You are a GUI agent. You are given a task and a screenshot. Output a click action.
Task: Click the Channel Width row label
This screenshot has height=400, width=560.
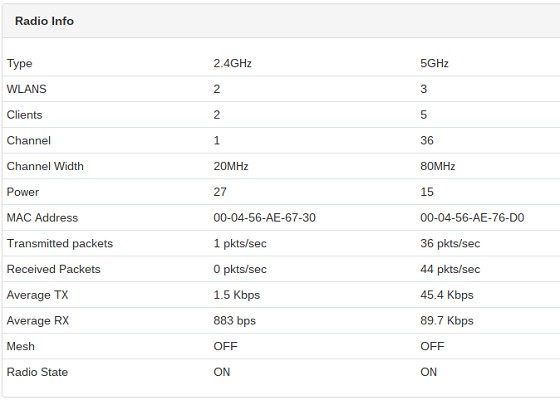[x=45, y=166]
